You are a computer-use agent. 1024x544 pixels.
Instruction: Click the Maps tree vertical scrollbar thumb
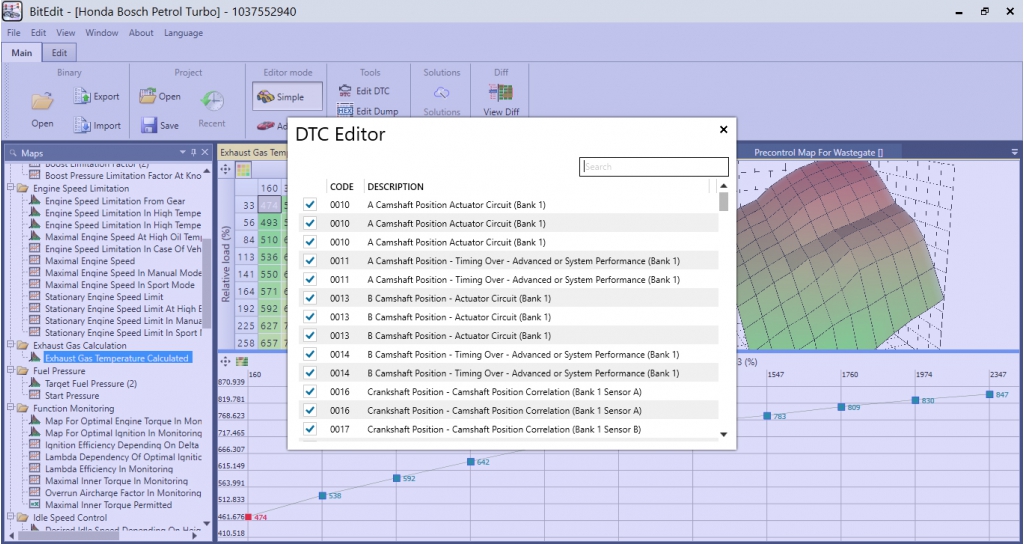[207, 282]
